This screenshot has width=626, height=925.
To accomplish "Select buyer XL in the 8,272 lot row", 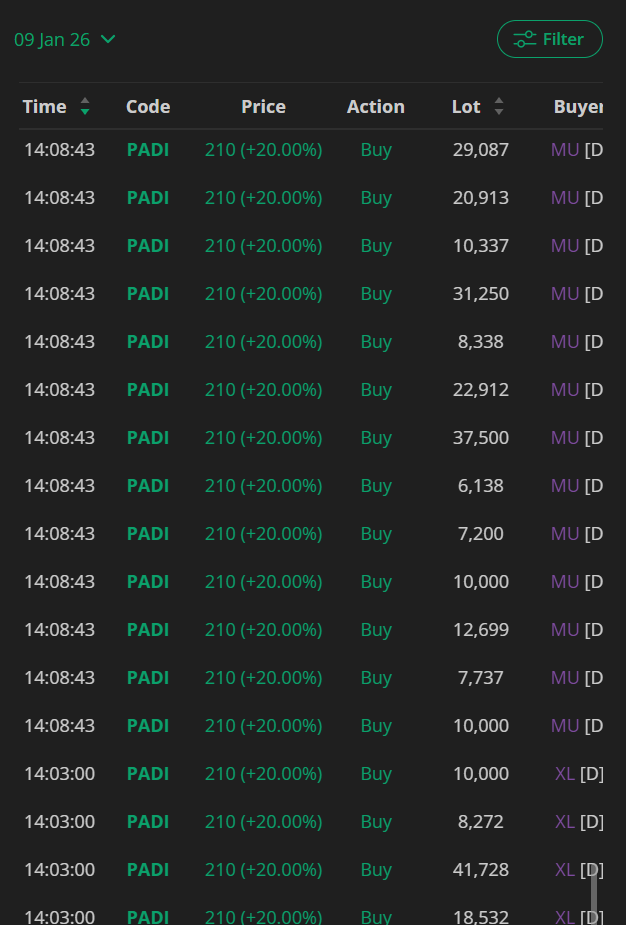I will pyautogui.click(x=565, y=822).
